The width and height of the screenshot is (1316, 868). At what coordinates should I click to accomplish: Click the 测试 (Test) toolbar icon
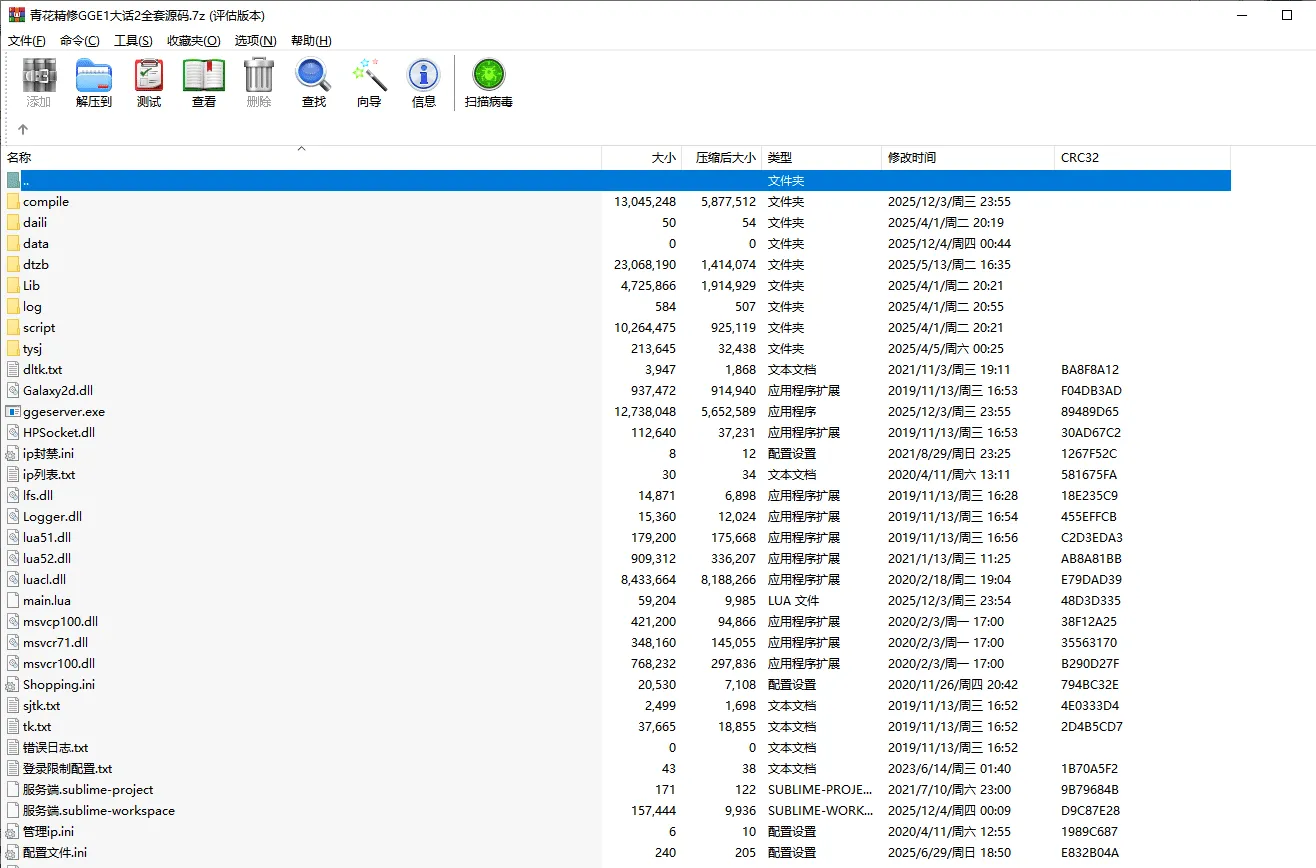(149, 75)
